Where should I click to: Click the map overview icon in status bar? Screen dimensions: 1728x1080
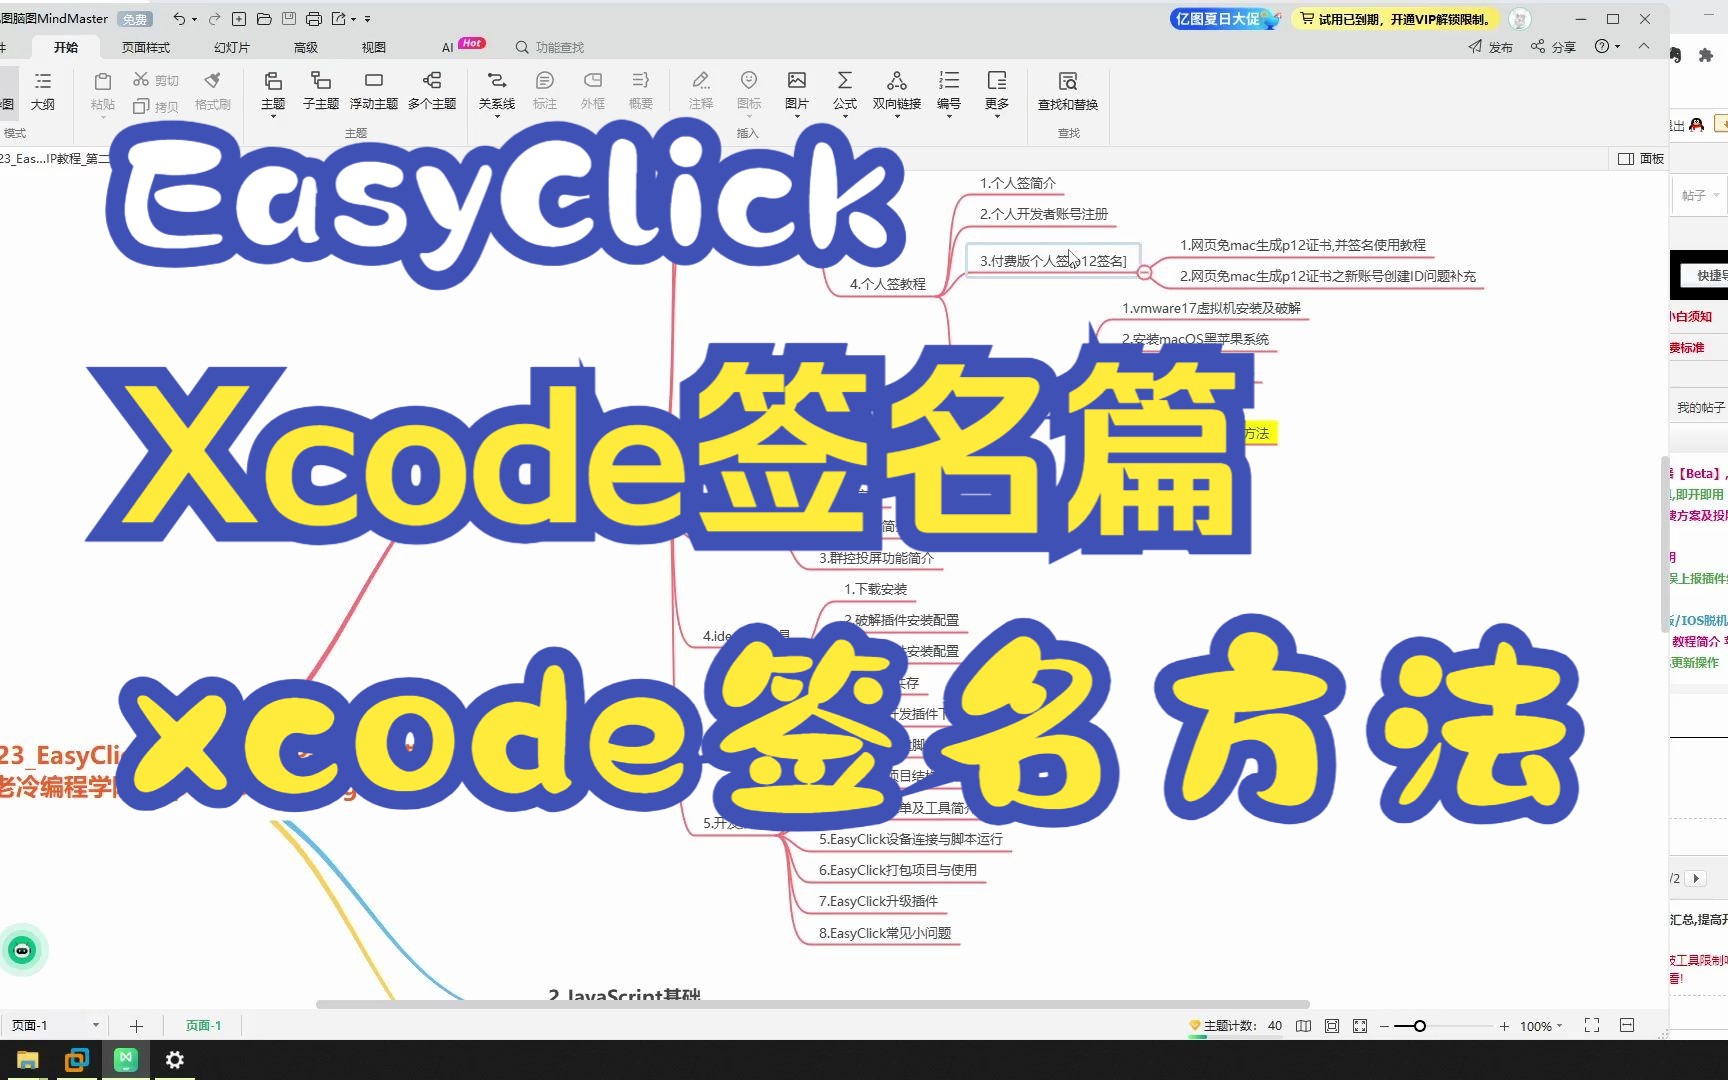1303,1026
